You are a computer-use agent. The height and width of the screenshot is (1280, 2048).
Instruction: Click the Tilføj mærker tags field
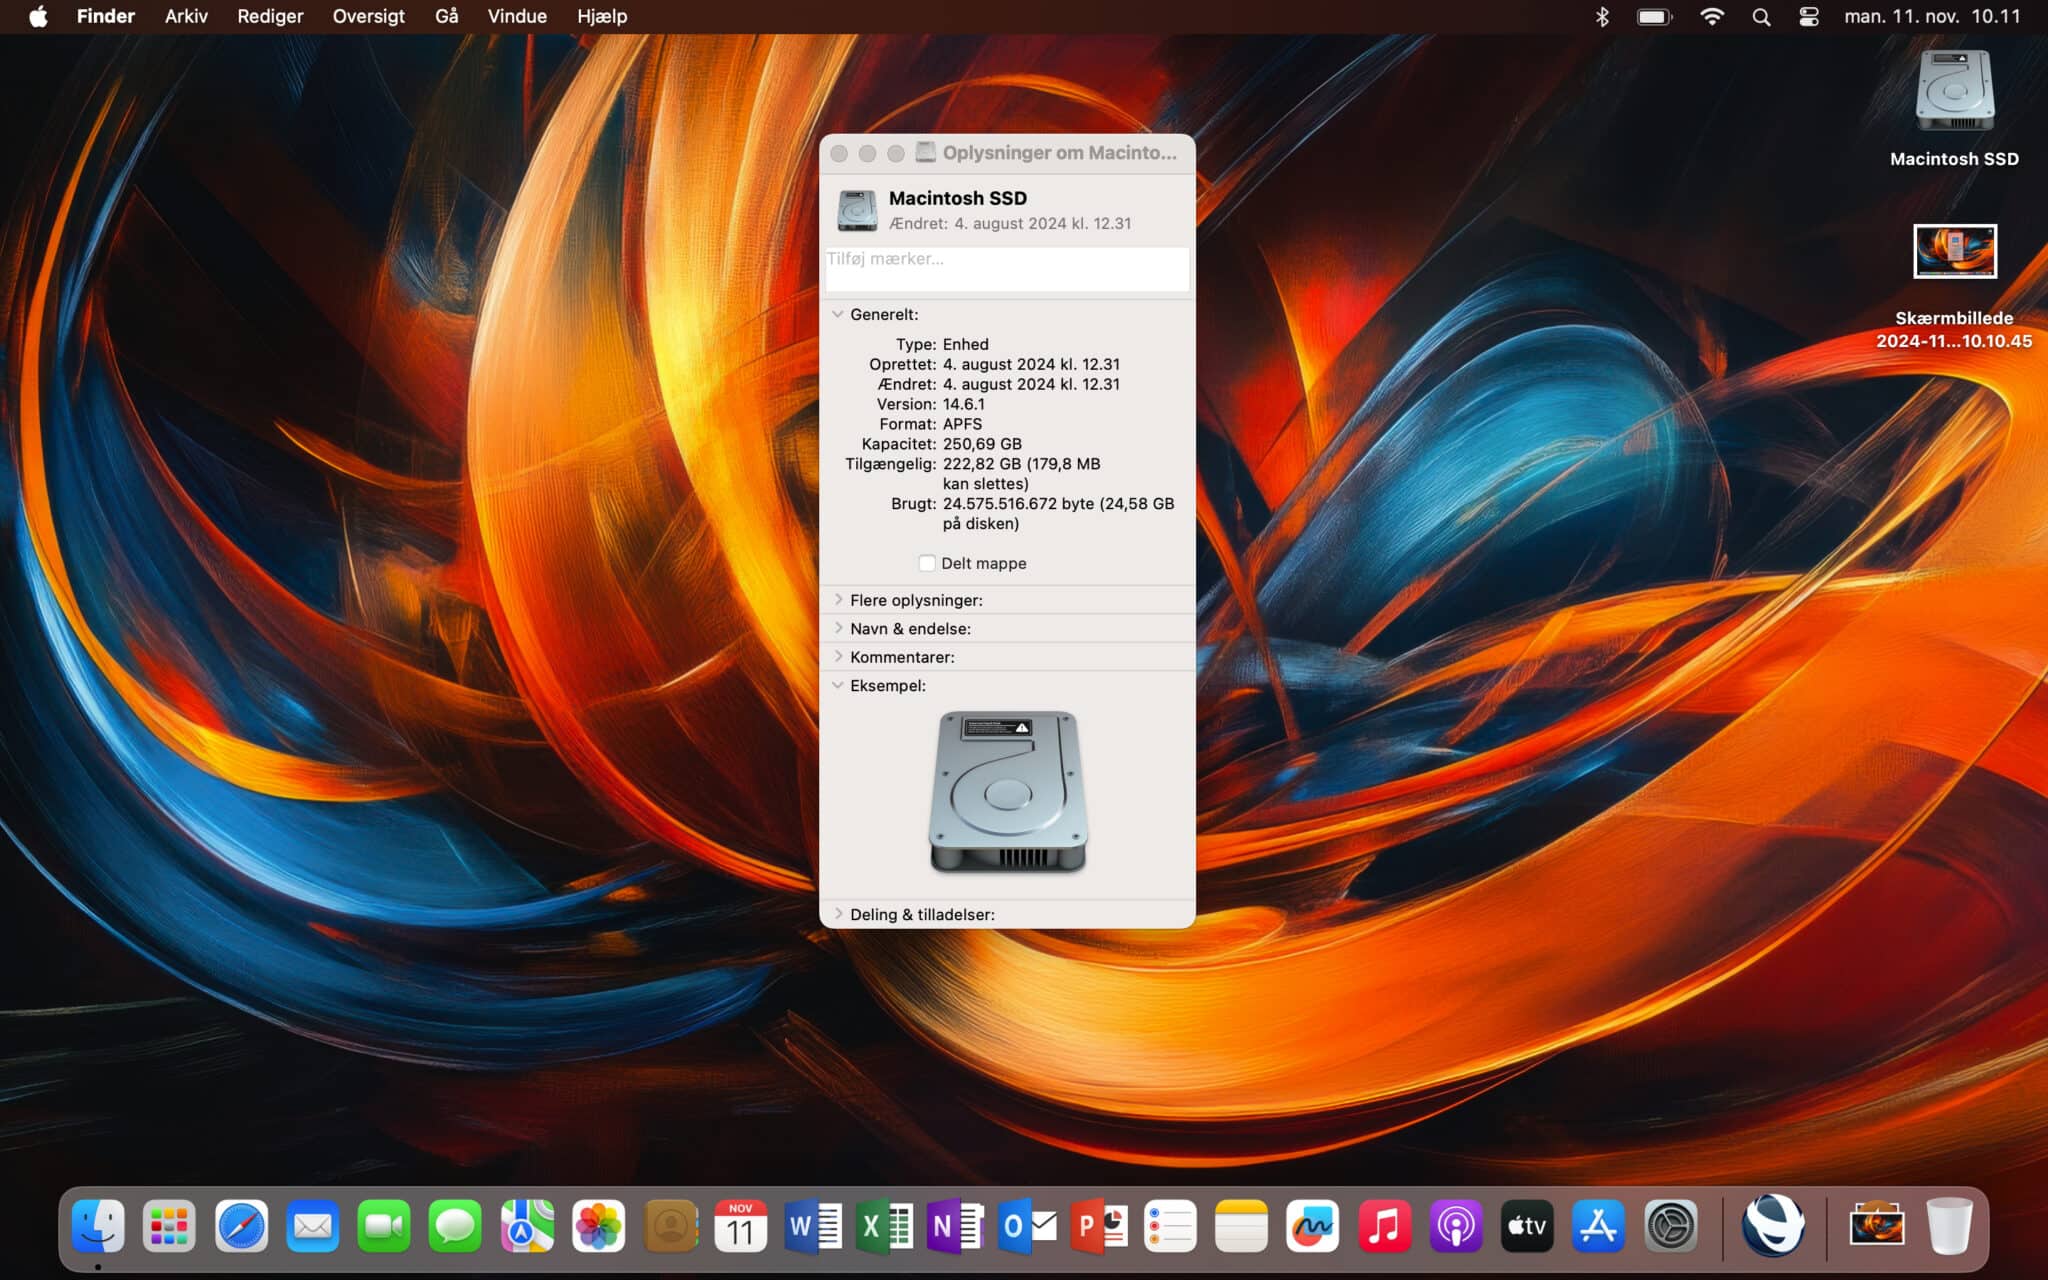pos(1006,268)
